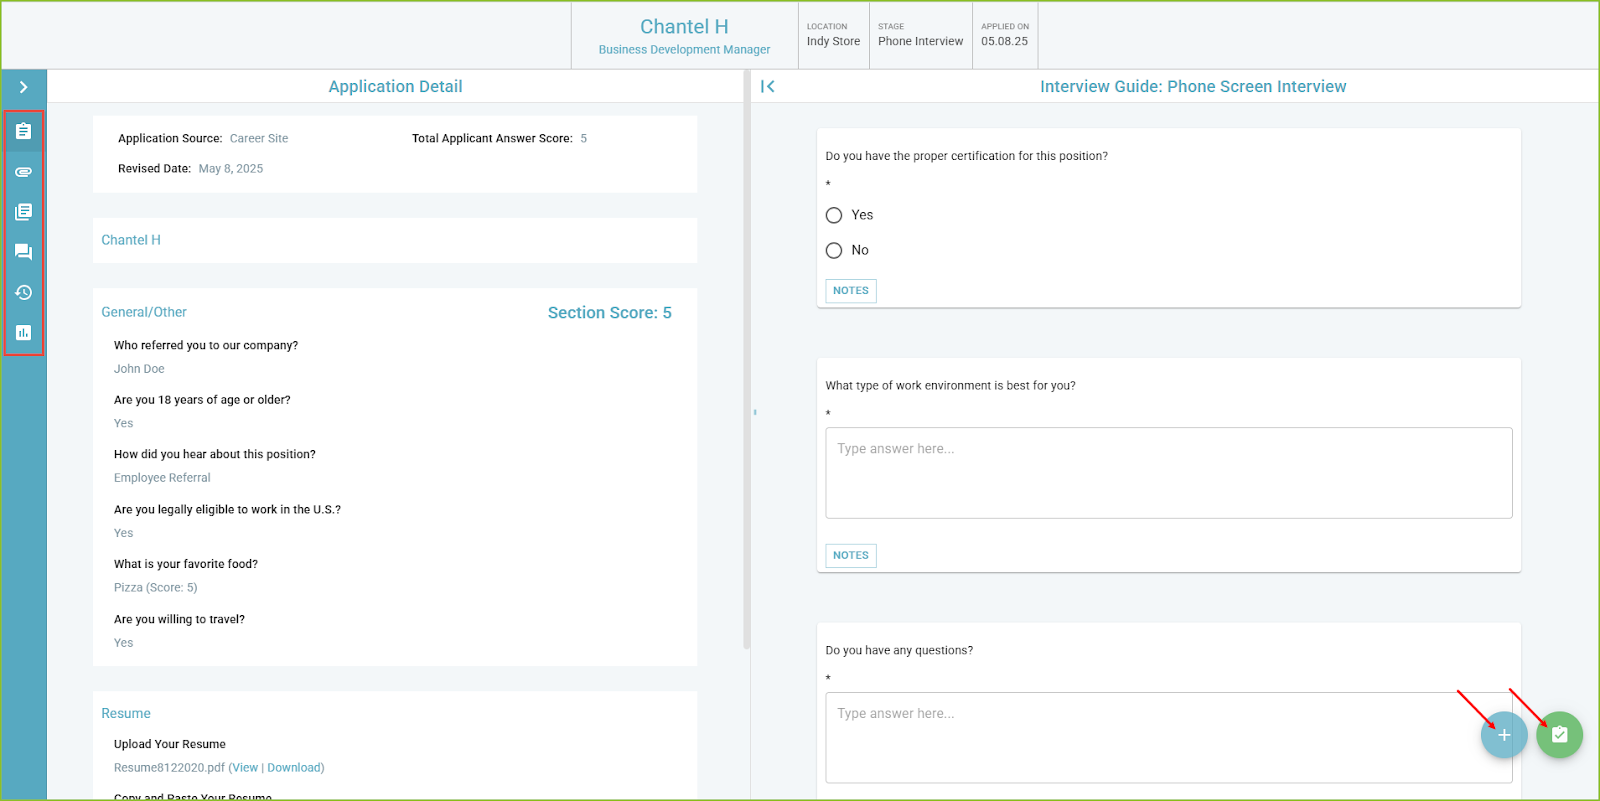Screen dimensions: 1600x801
Task: Click the blue plus floating button
Action: coord(1504,735)
